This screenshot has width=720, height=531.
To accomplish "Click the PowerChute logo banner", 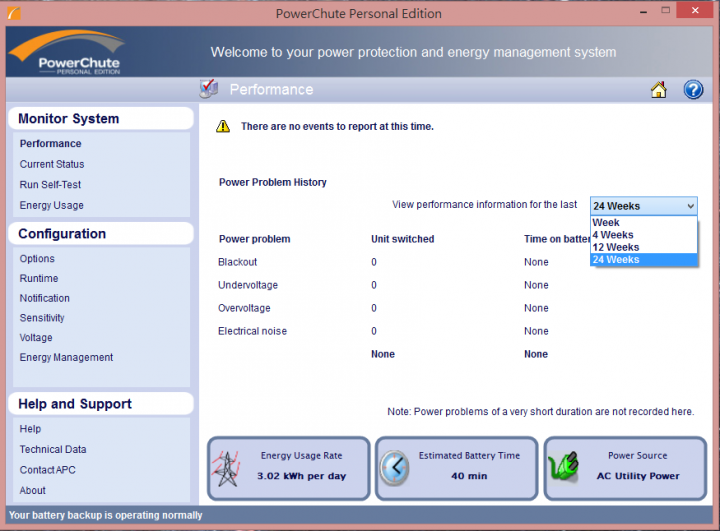I will [x=67, y=52].
